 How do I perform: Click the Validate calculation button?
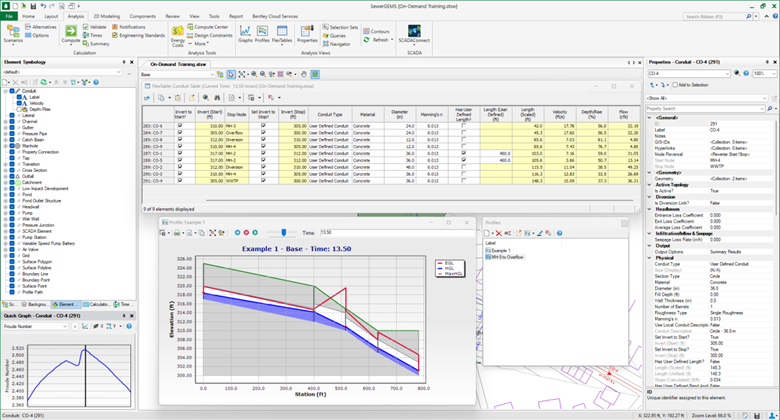[95, 27]
